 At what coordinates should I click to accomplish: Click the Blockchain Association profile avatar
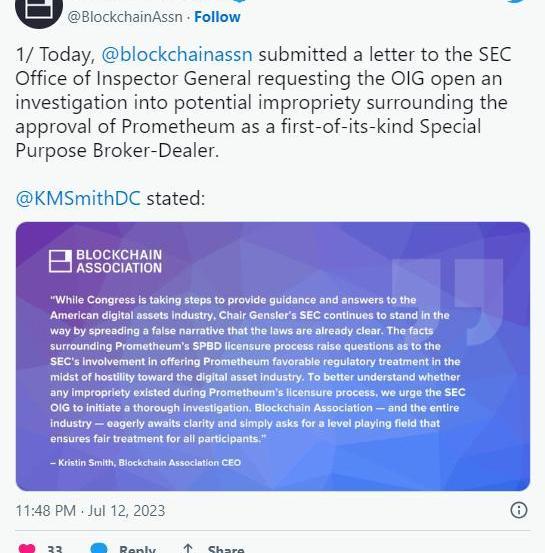tap(39, 11)
